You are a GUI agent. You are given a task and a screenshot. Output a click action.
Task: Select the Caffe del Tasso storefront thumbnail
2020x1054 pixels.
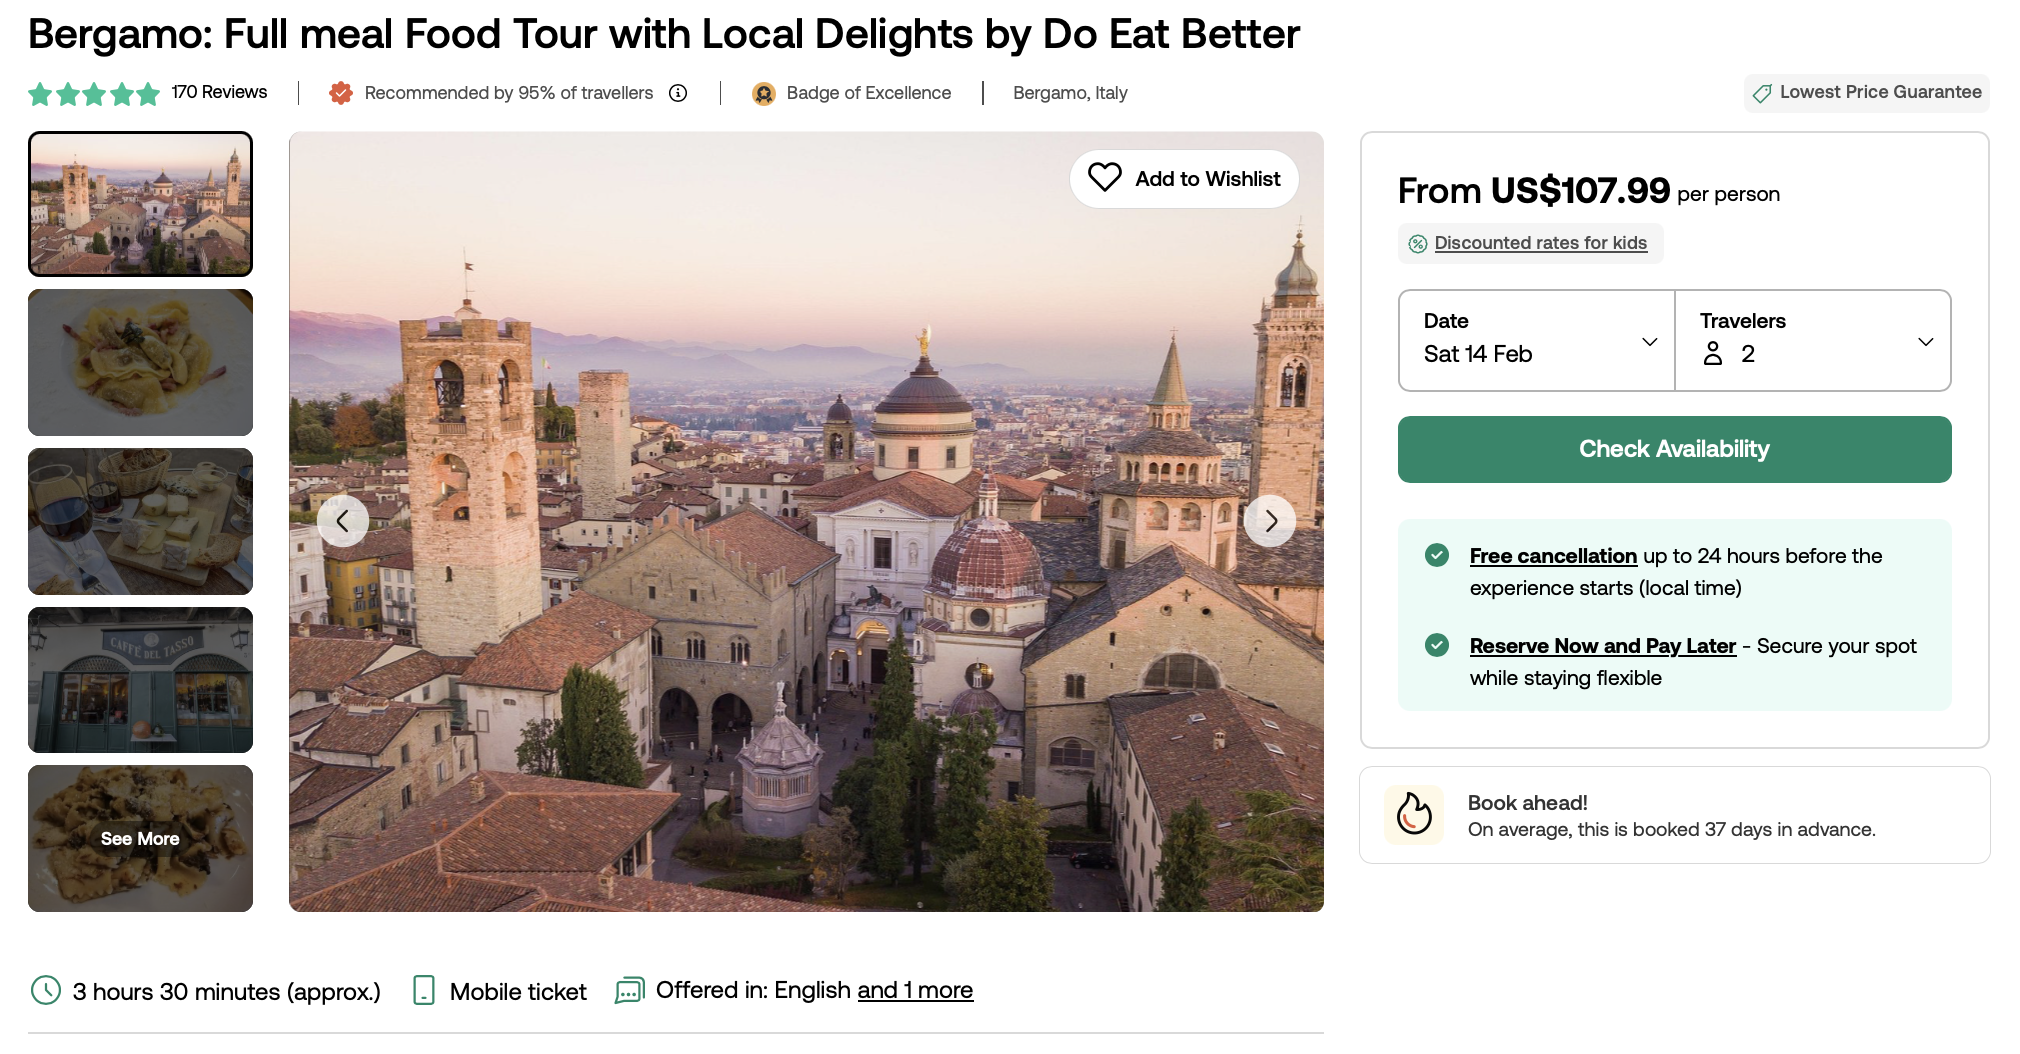coord(140,680)
